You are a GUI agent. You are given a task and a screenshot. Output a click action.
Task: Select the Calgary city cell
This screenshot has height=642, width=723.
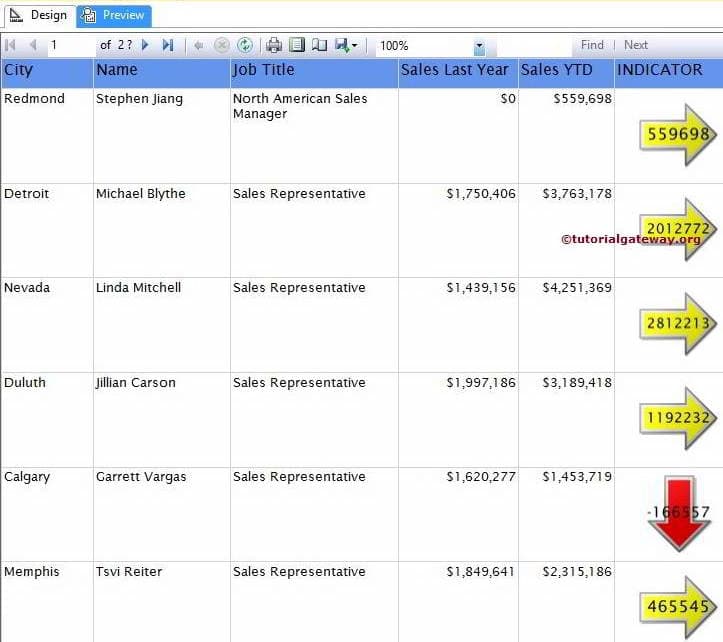click(47, 515)
